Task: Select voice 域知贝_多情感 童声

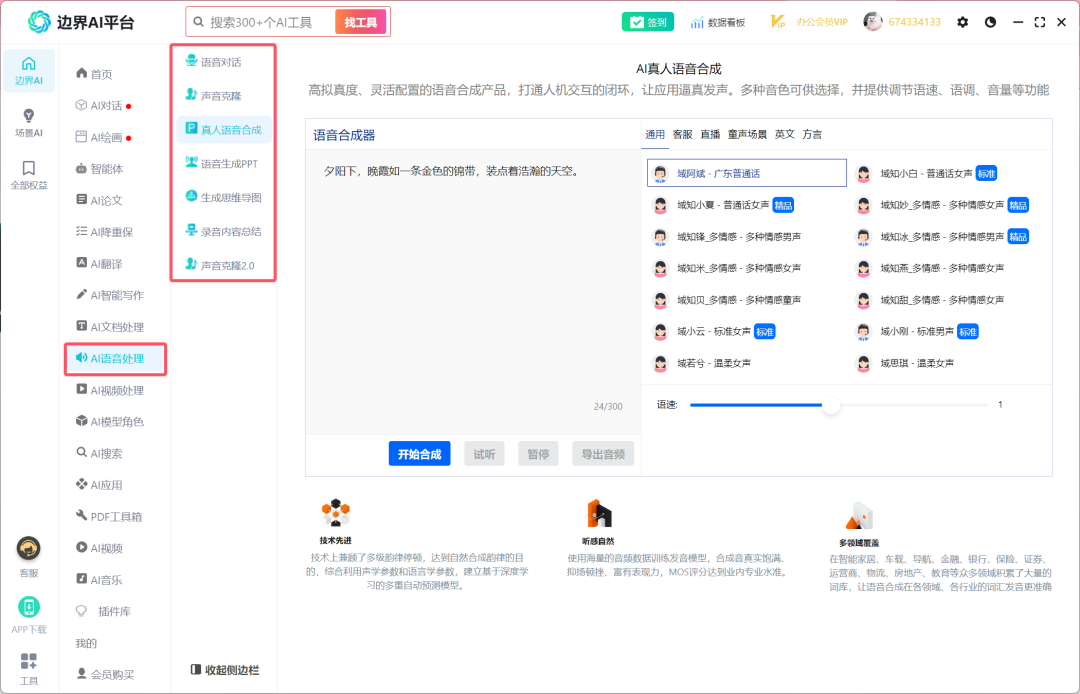Action: tap(726, 300)
